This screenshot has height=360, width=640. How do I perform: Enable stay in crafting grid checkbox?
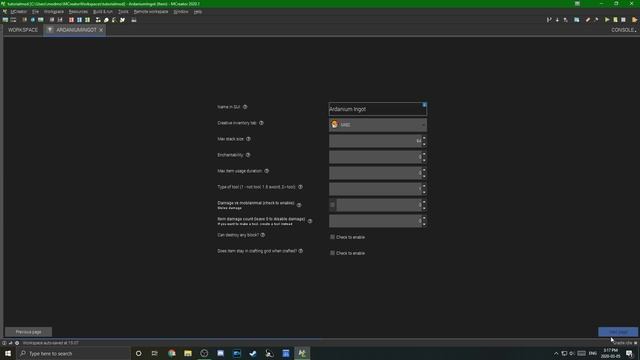click(x=332, y=253)
